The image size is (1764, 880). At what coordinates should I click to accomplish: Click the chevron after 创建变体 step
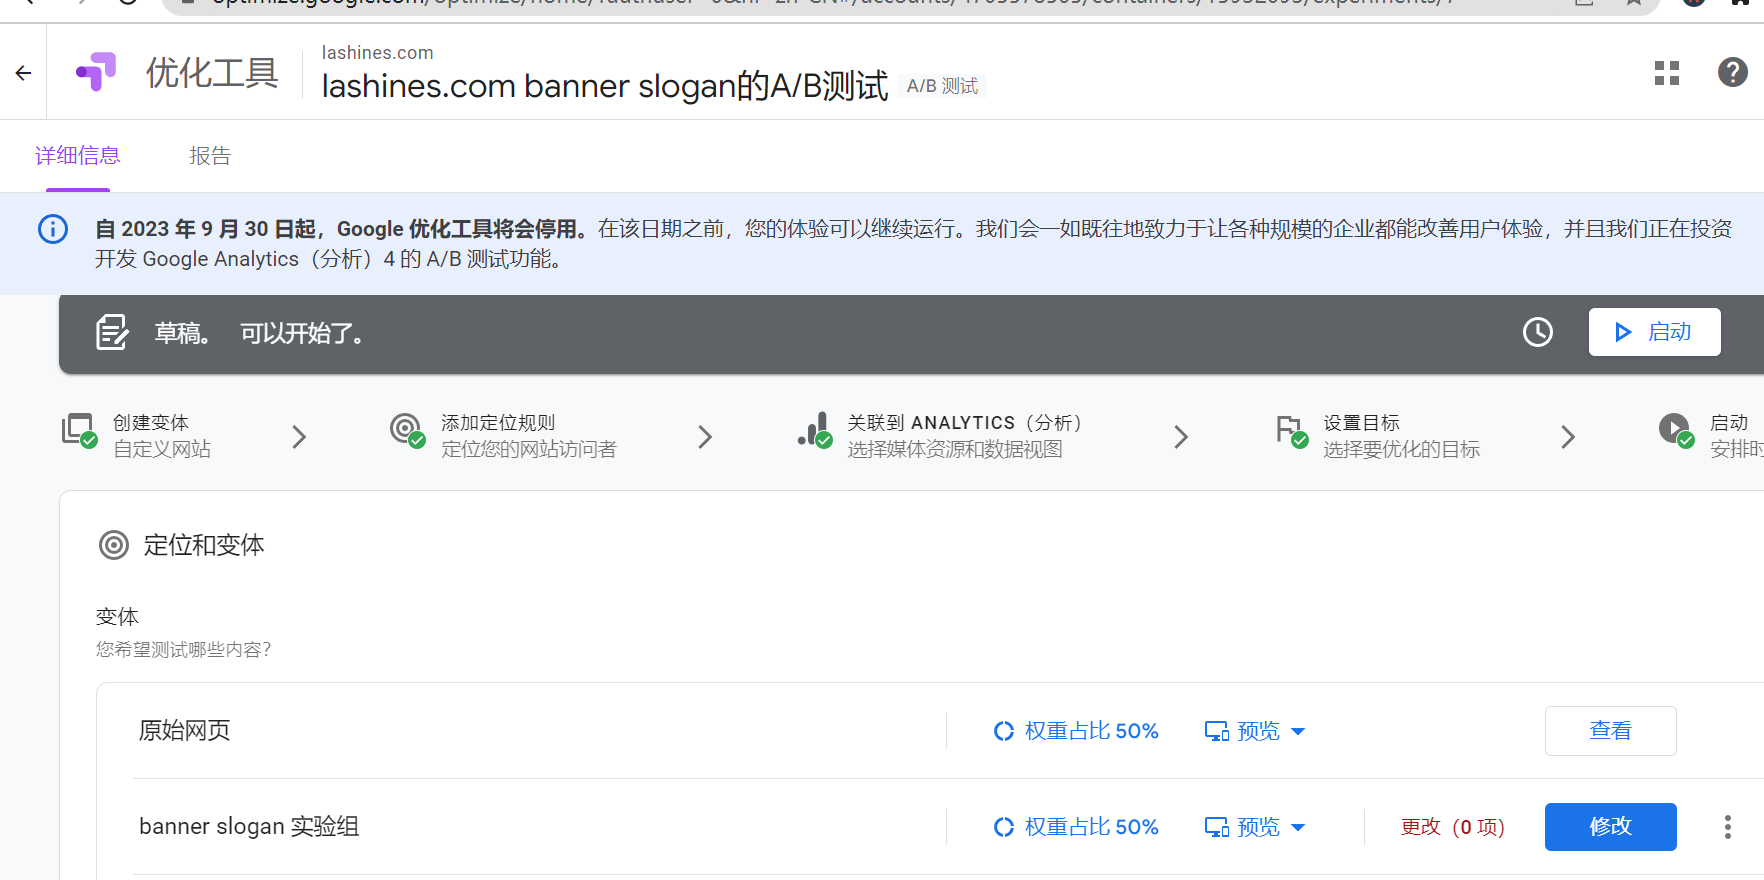point(299,437)
